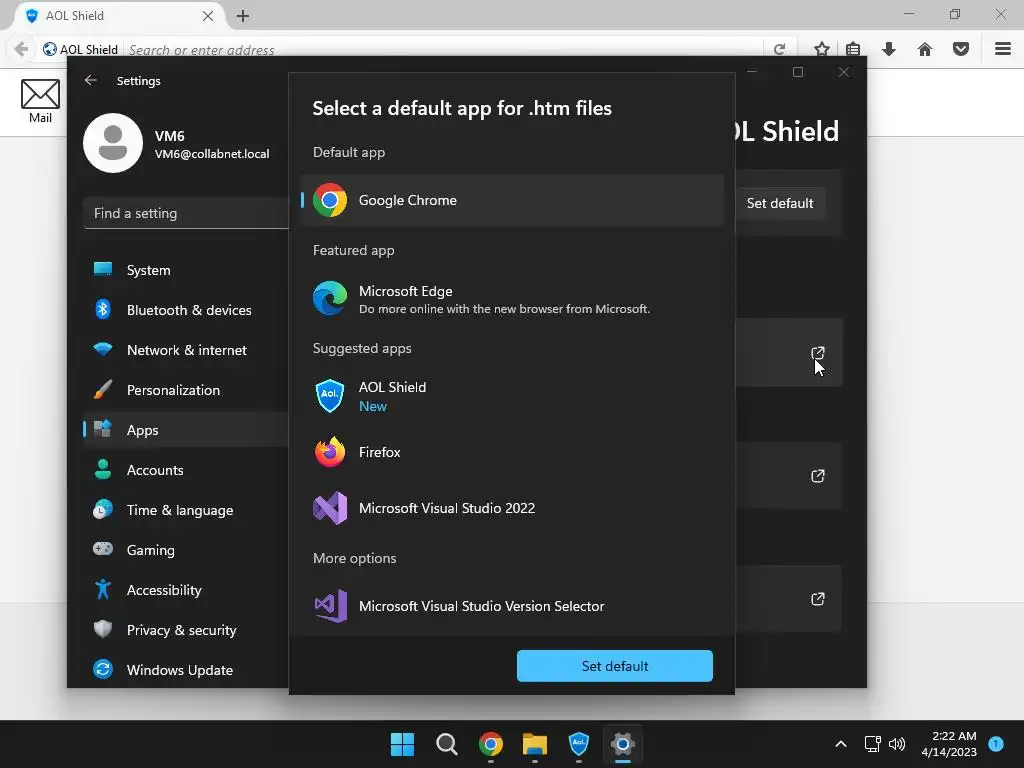Switch to Settings app in taskbar
The width and height of the screenshot is (1024, 768).
[623, 744]
